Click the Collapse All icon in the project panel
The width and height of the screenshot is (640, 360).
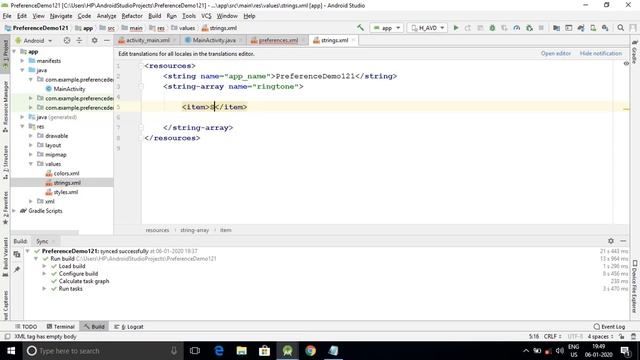tap(79, 40)
